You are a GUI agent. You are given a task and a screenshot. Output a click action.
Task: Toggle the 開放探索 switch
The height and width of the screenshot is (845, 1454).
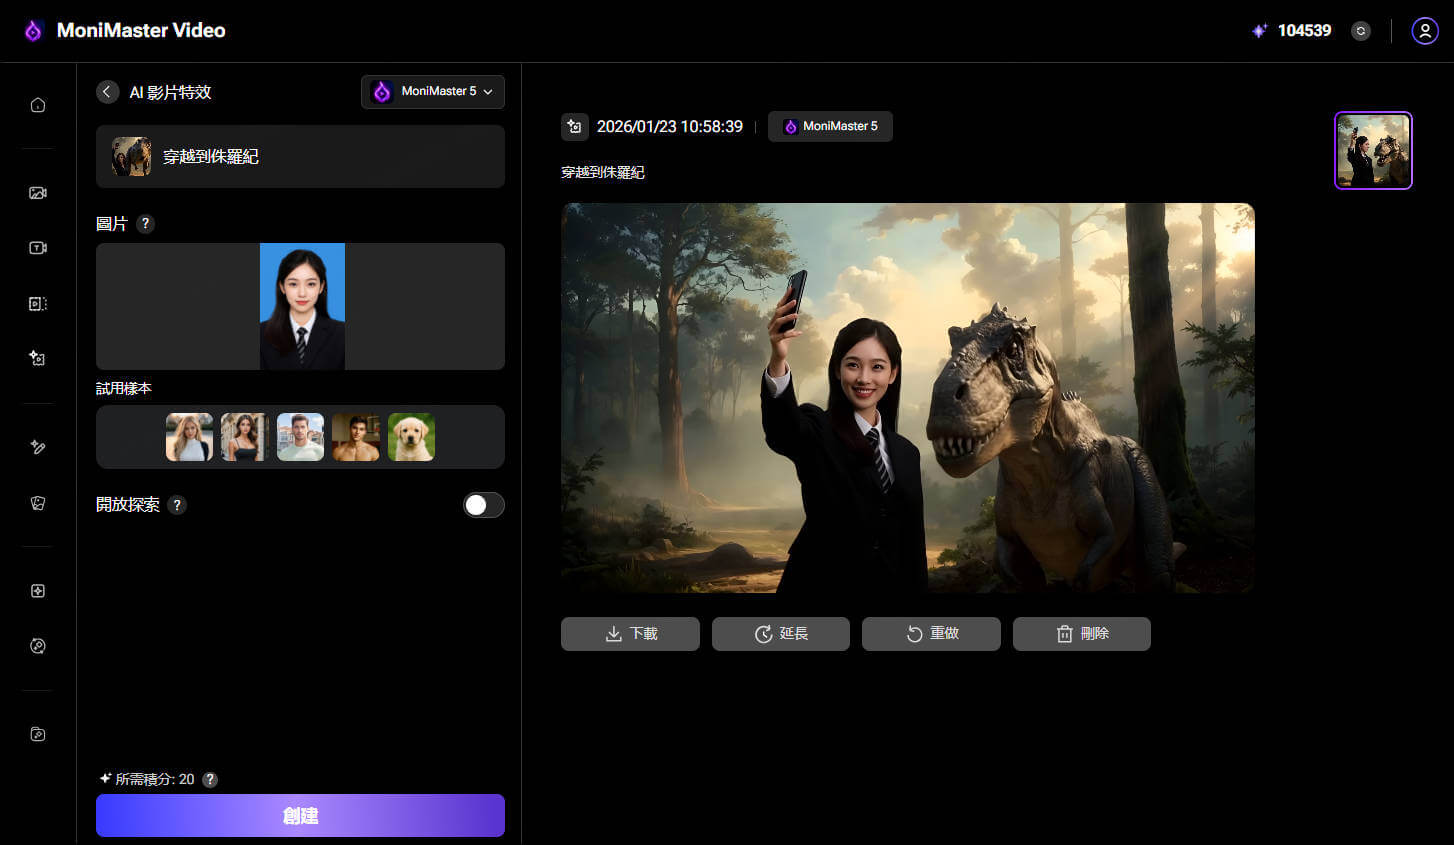(x=483, y=505)
